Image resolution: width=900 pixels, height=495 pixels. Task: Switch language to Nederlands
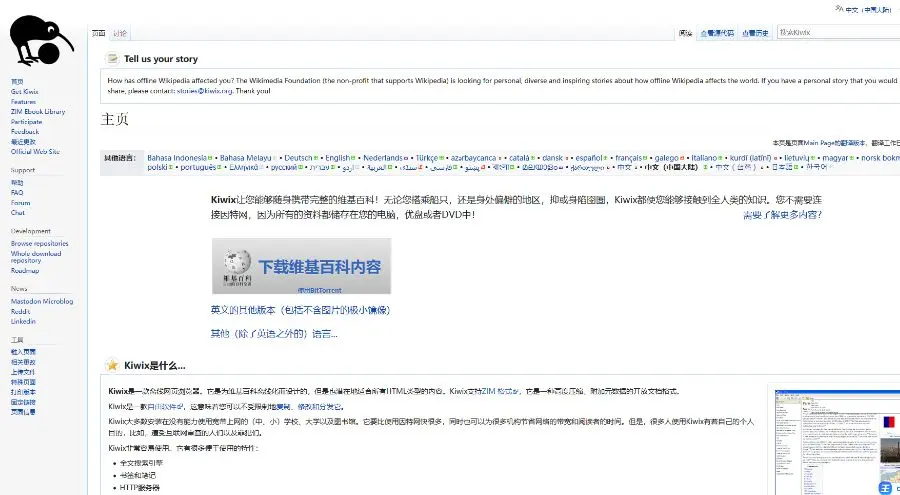[383, 157]
